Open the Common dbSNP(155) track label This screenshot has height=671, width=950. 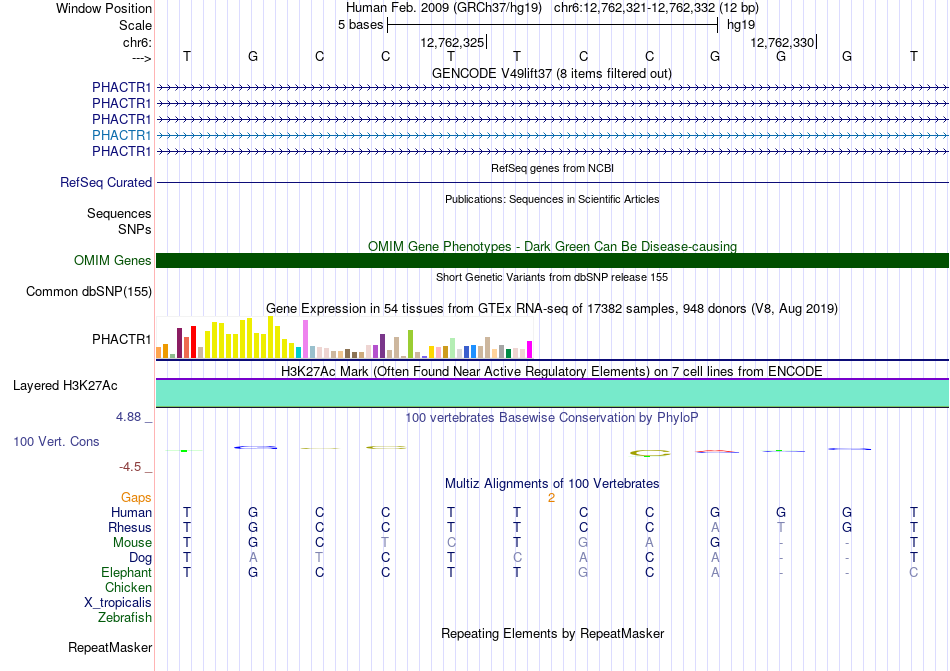coord(89,291)
